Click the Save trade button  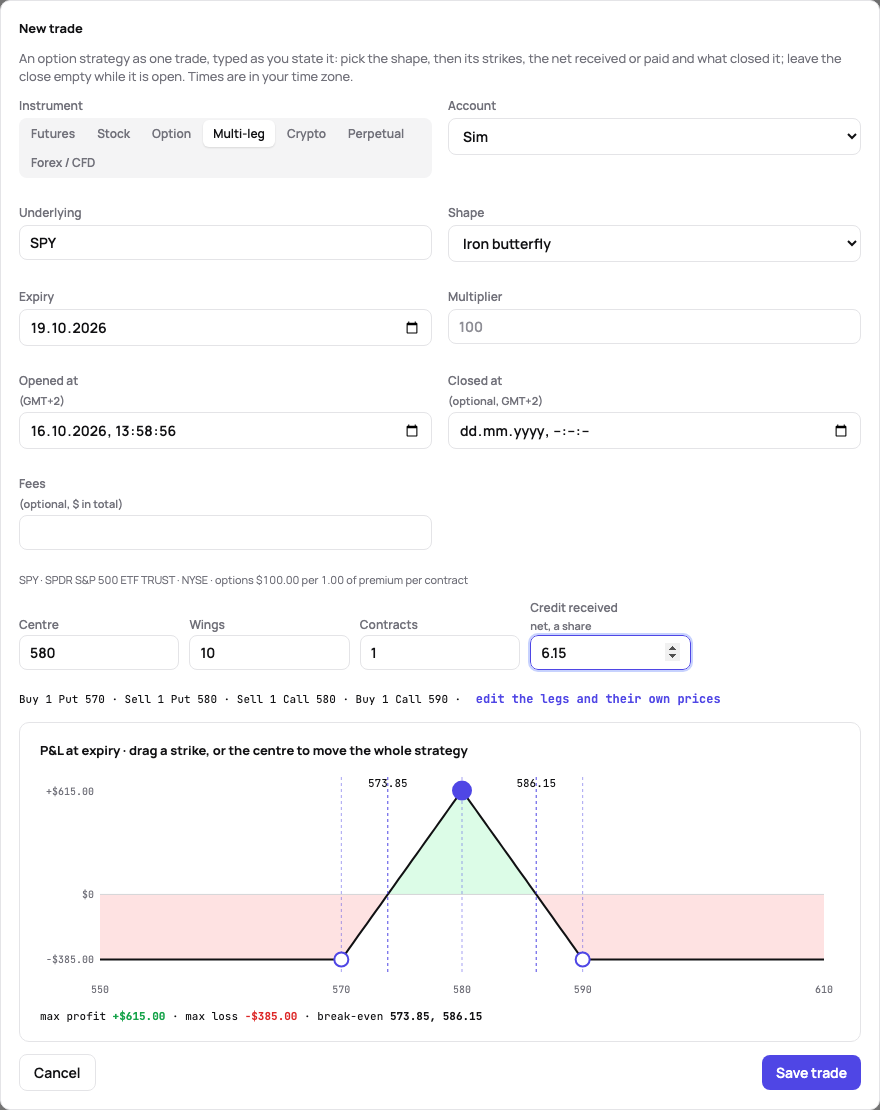pos(811,1072)
